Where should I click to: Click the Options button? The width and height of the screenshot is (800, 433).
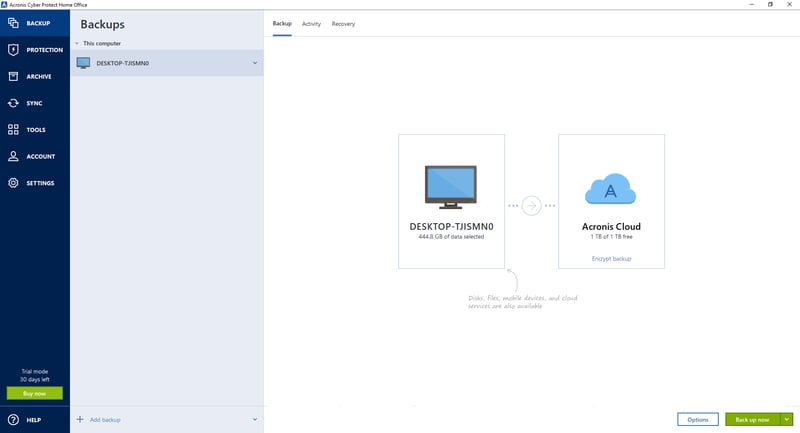[x=697, y=419]
